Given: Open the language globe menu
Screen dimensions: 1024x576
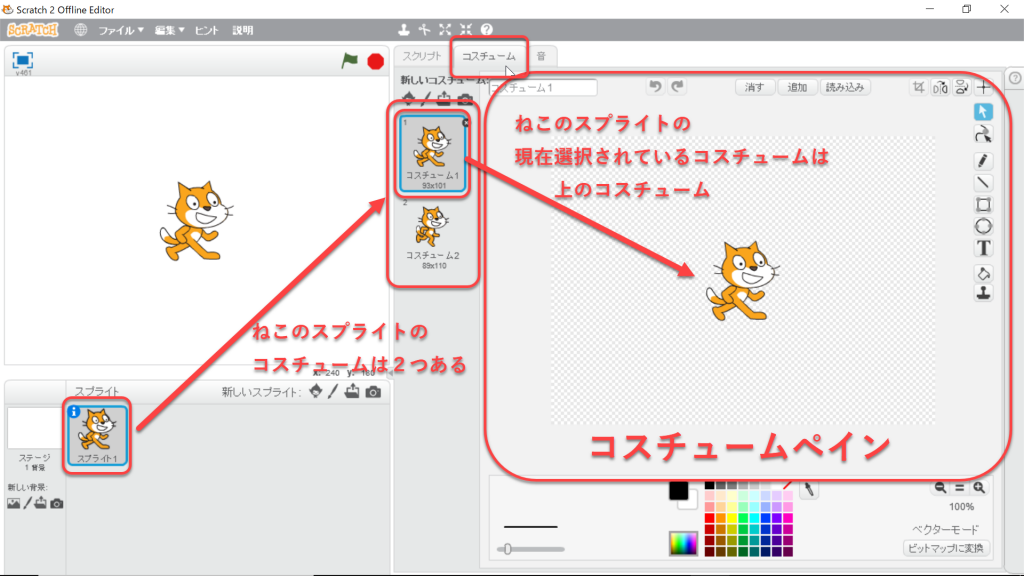Looking at the screenshot, I should coord(80,30).
